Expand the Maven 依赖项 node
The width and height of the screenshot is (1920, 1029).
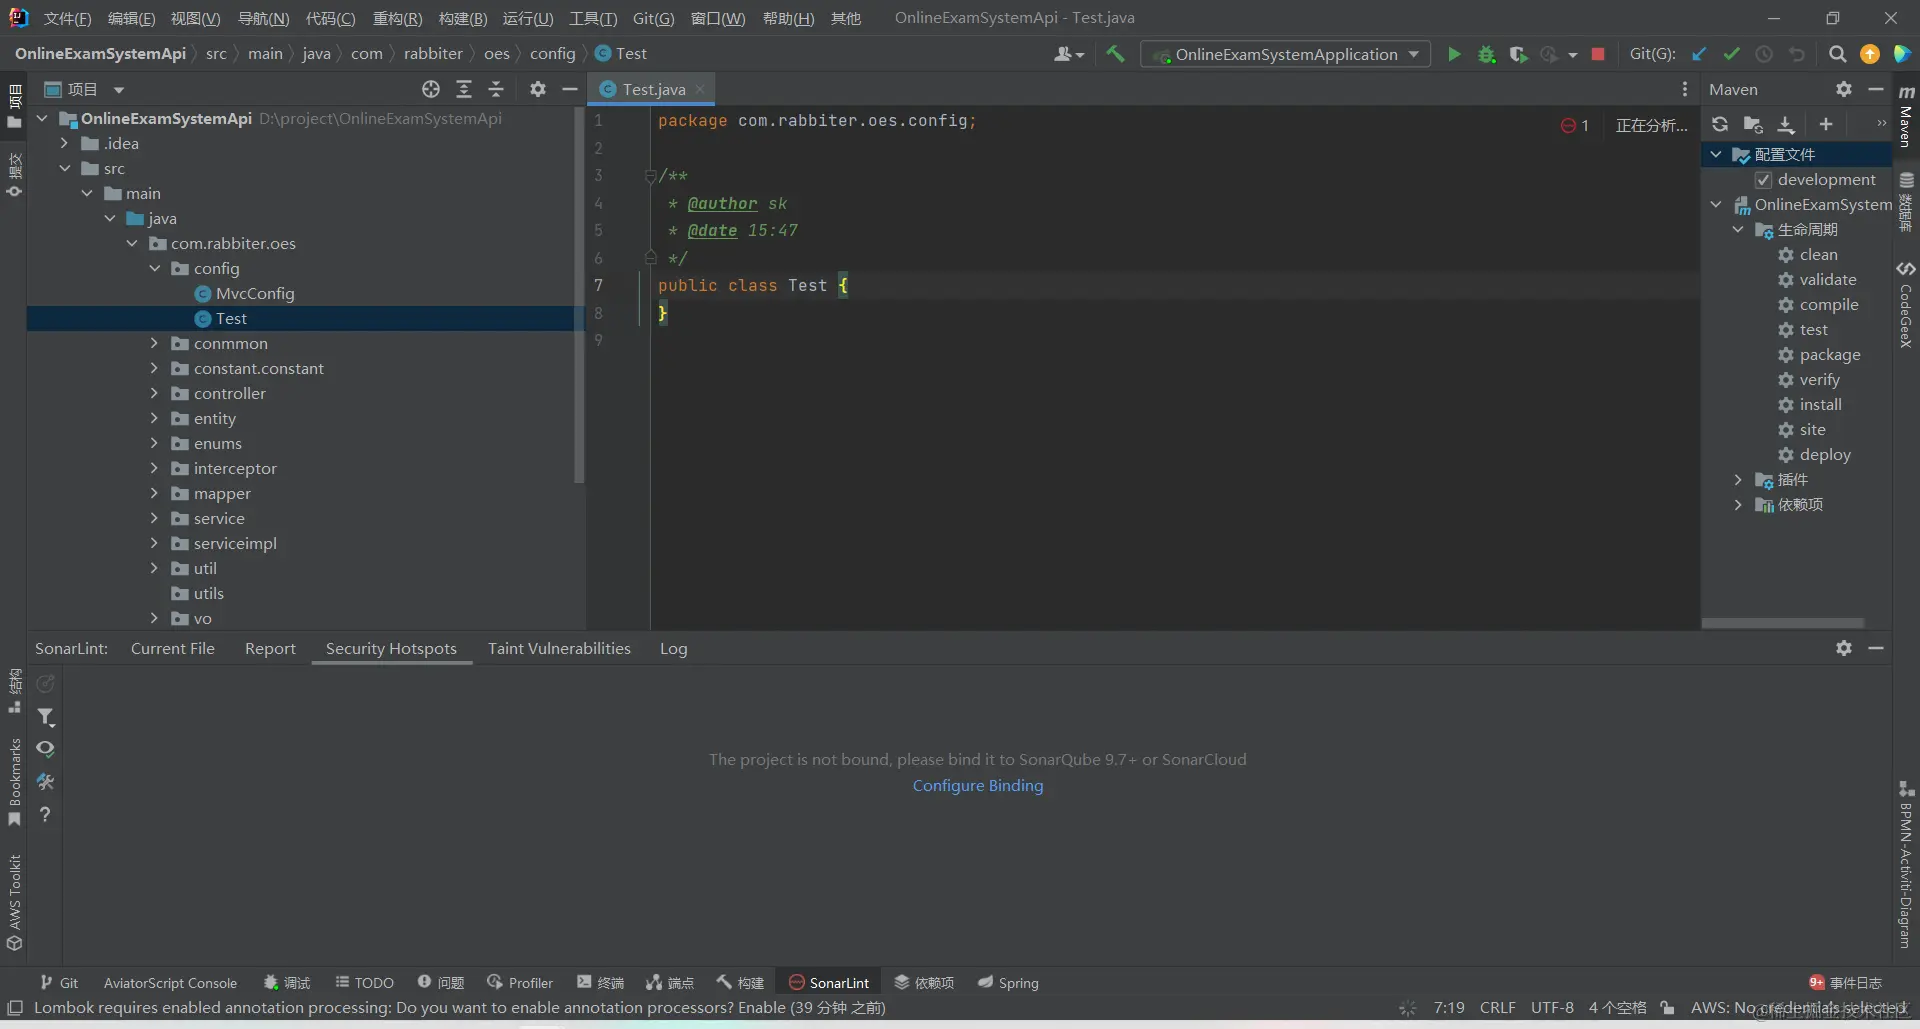pyautogui.click(x=1738, y=505)
